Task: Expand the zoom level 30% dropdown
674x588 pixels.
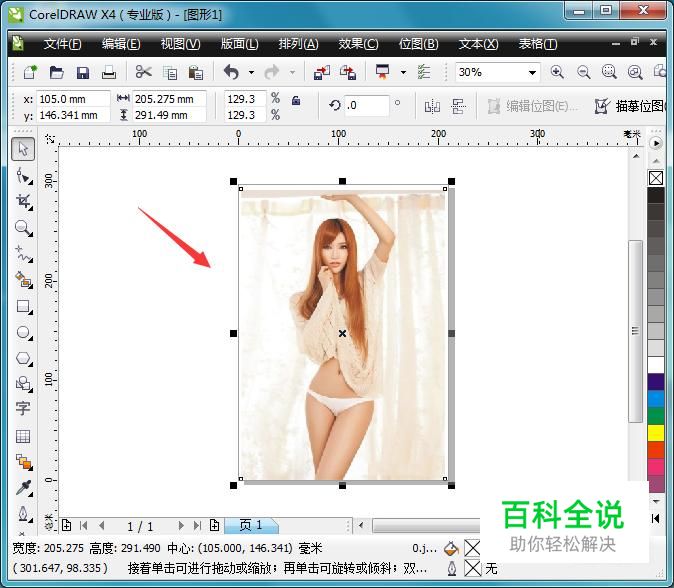Action: click(x=532, y=72)
